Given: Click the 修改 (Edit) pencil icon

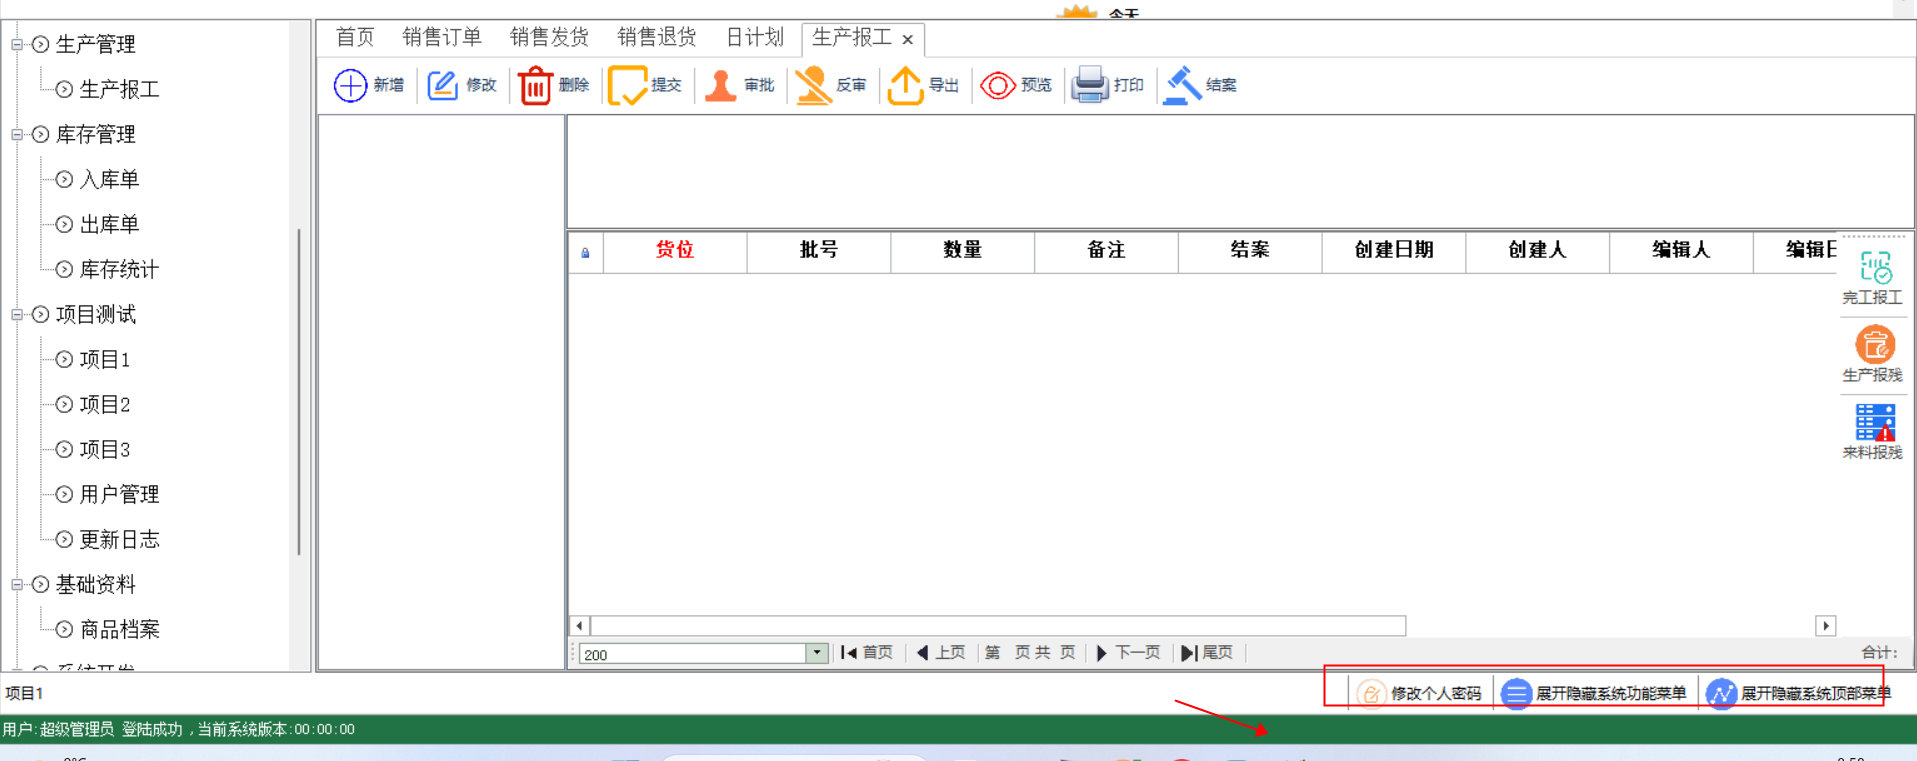Looking at the screenshot, I should pyautogui.click(x=443, y=86).
